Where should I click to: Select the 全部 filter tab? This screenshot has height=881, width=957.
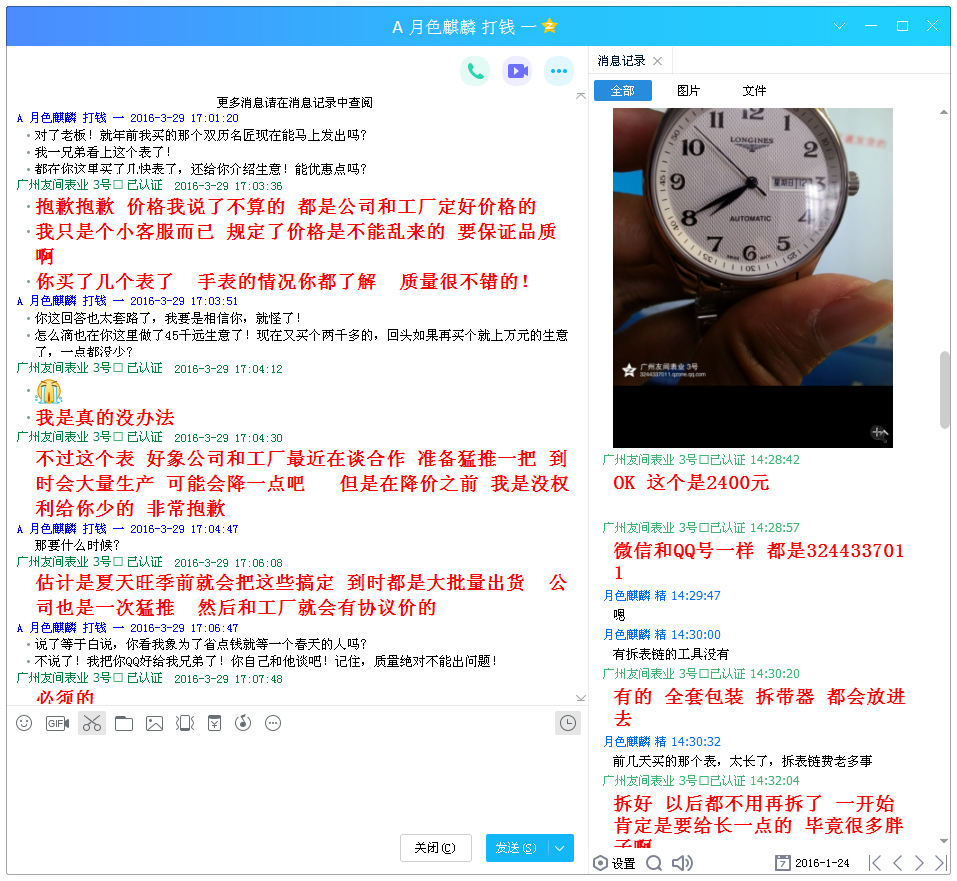click(623, 91)
